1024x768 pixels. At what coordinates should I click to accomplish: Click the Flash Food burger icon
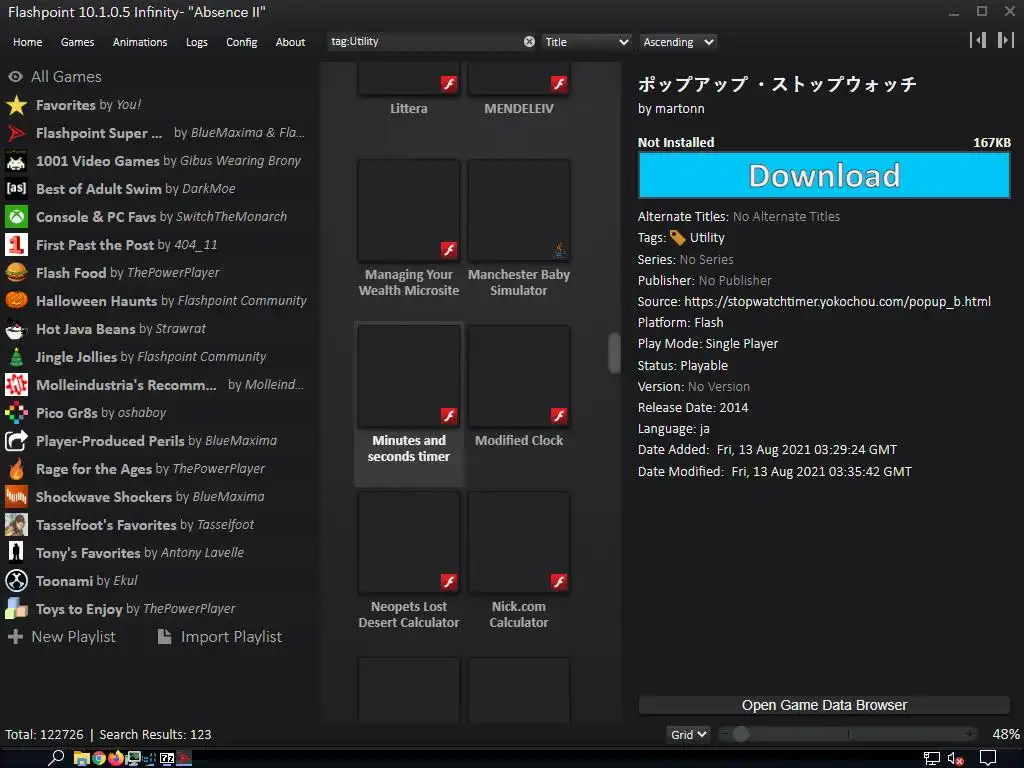click(x=16, y=273)
